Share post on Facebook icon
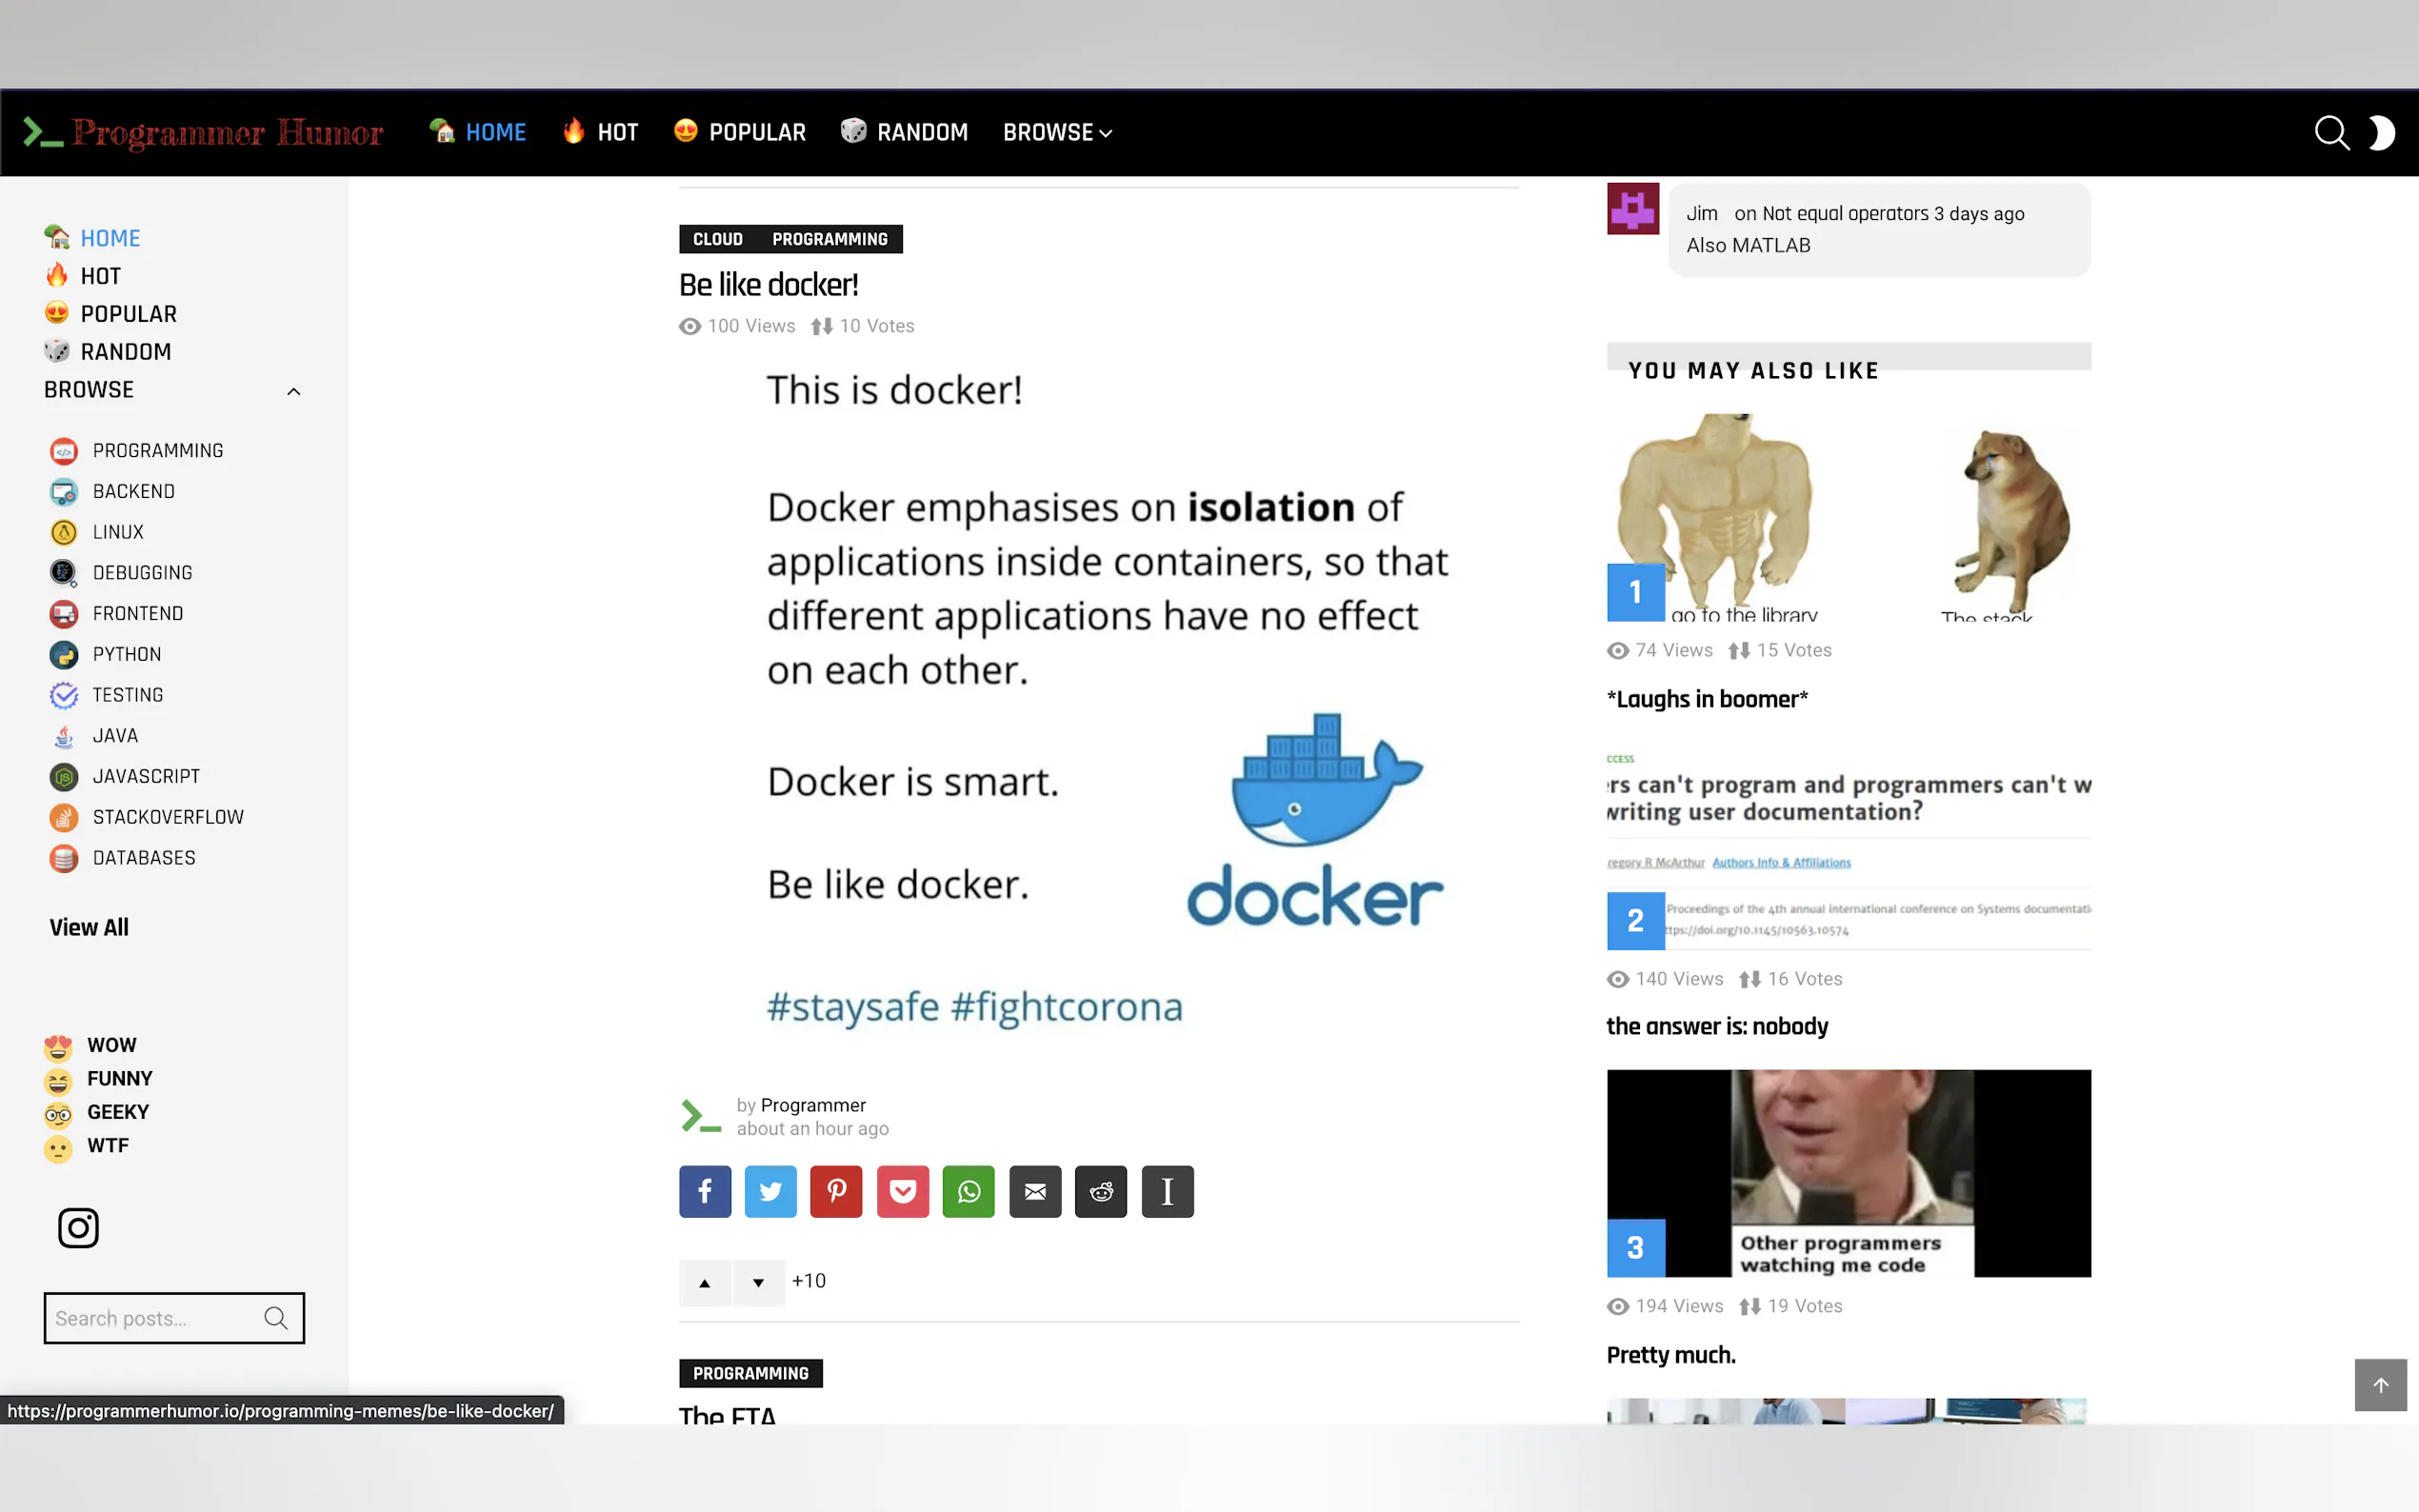The image size is (2419, 1512). pos(705,1191)
